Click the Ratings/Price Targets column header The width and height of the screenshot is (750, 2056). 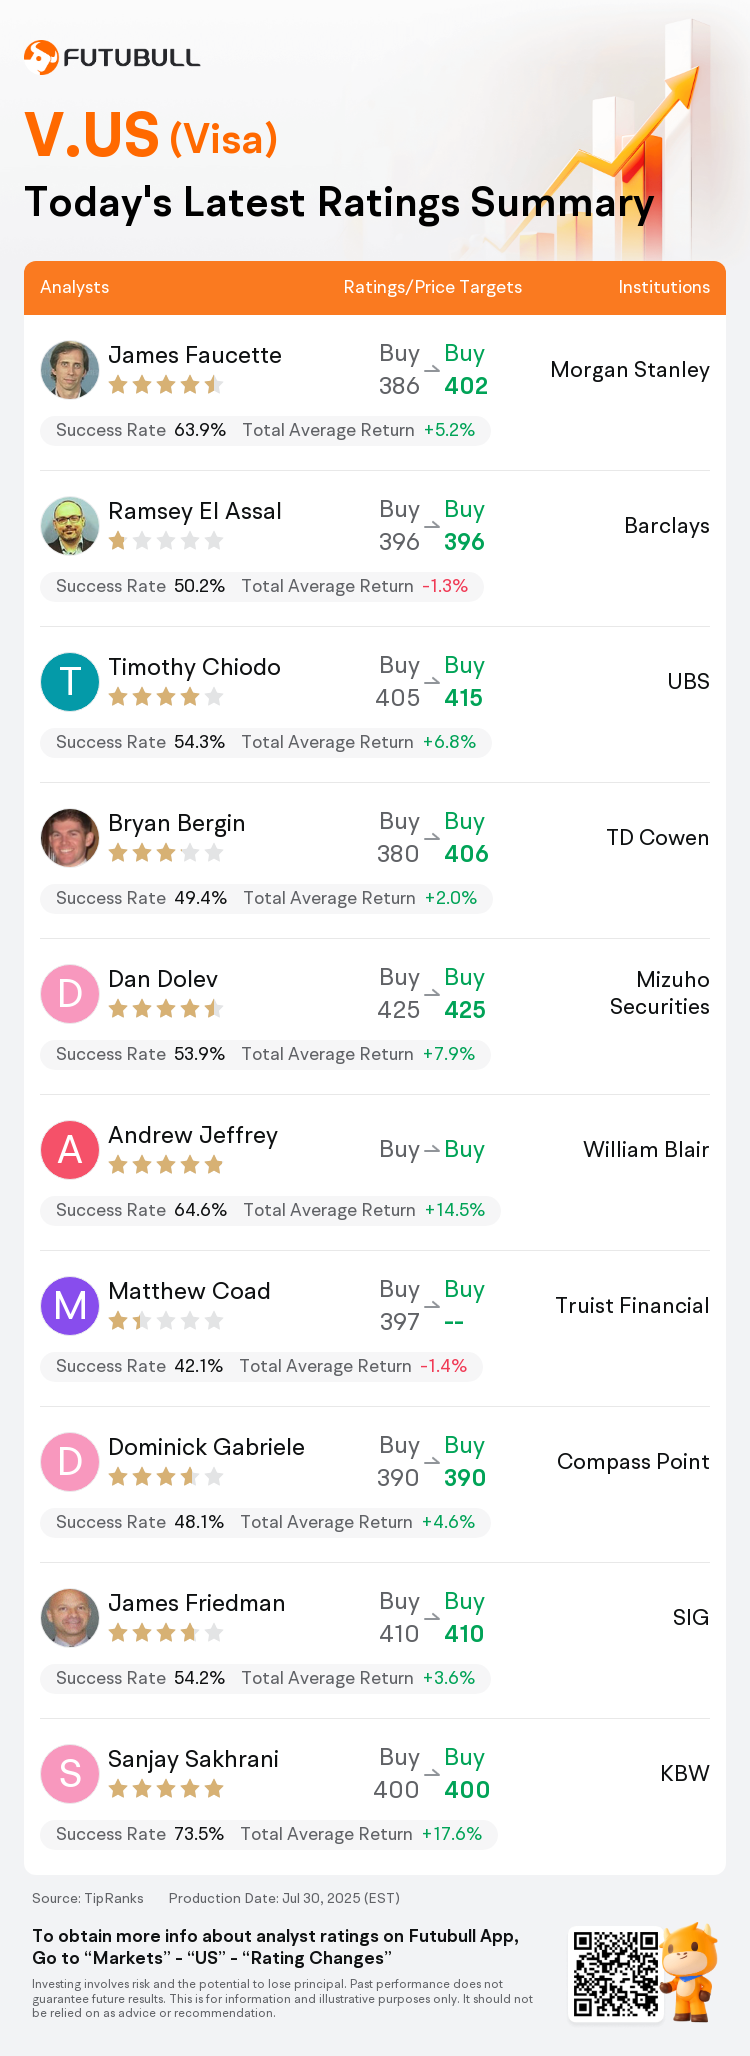(433, 287)
